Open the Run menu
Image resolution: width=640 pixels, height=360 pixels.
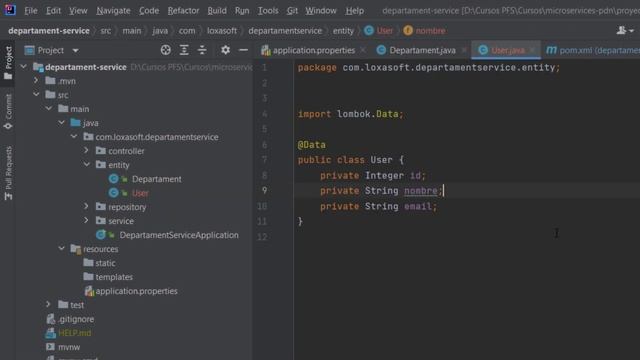(x=242, y=11)
